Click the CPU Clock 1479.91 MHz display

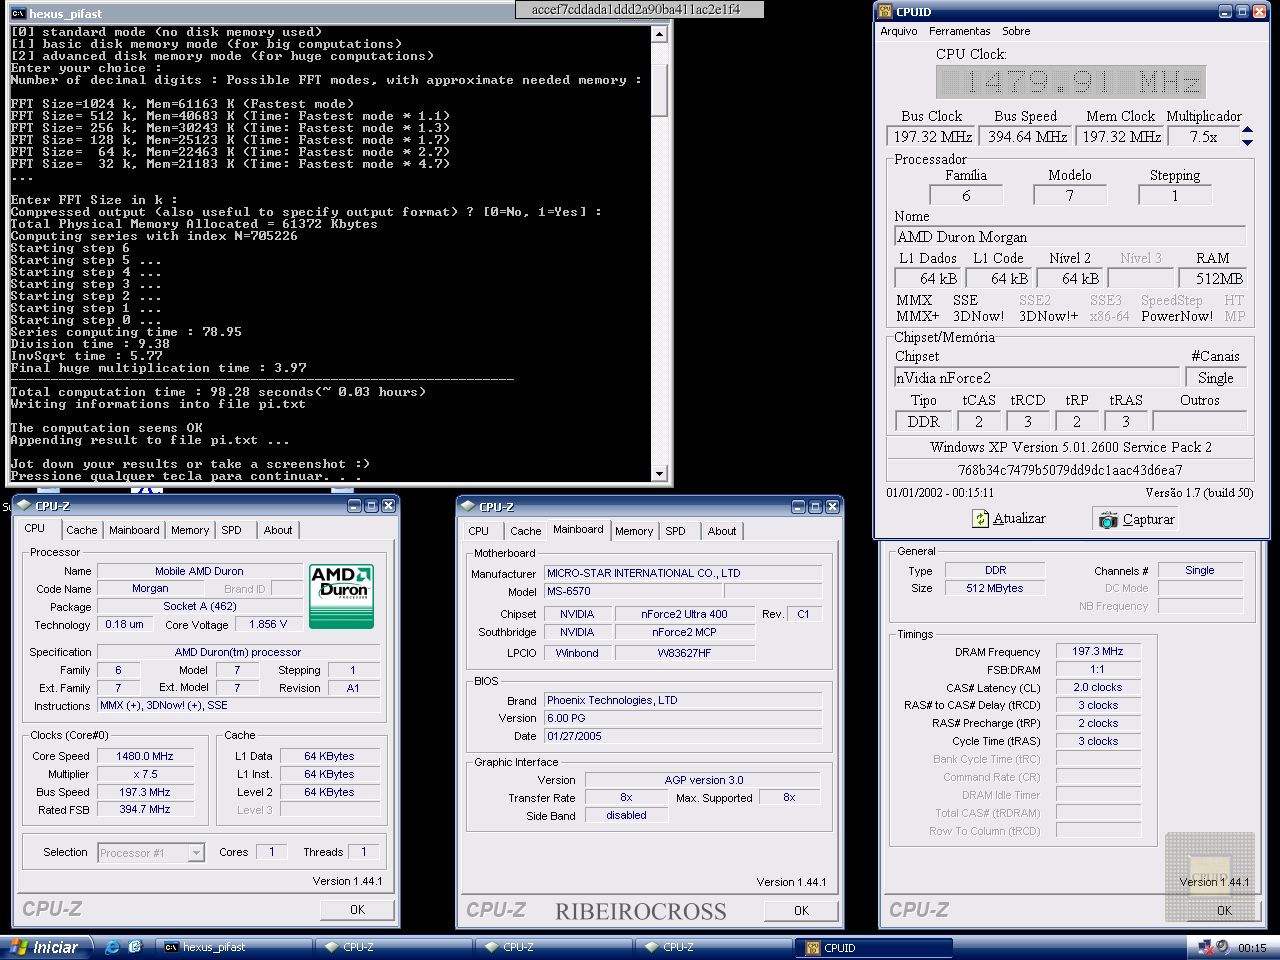coord(1071,82)
